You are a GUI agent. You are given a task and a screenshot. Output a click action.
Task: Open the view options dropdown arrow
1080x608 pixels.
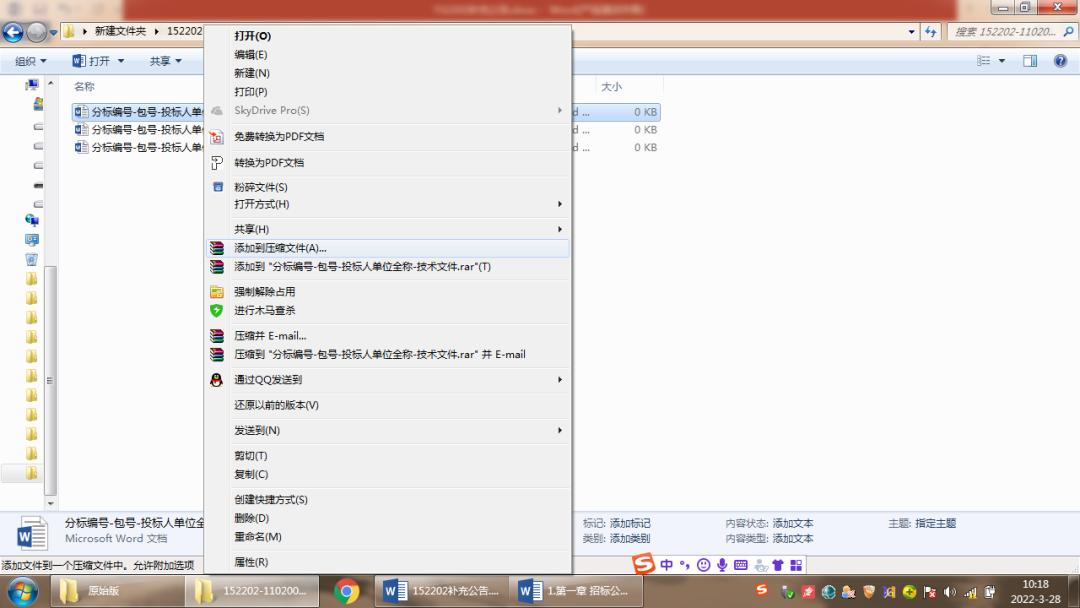[1002, 61]
